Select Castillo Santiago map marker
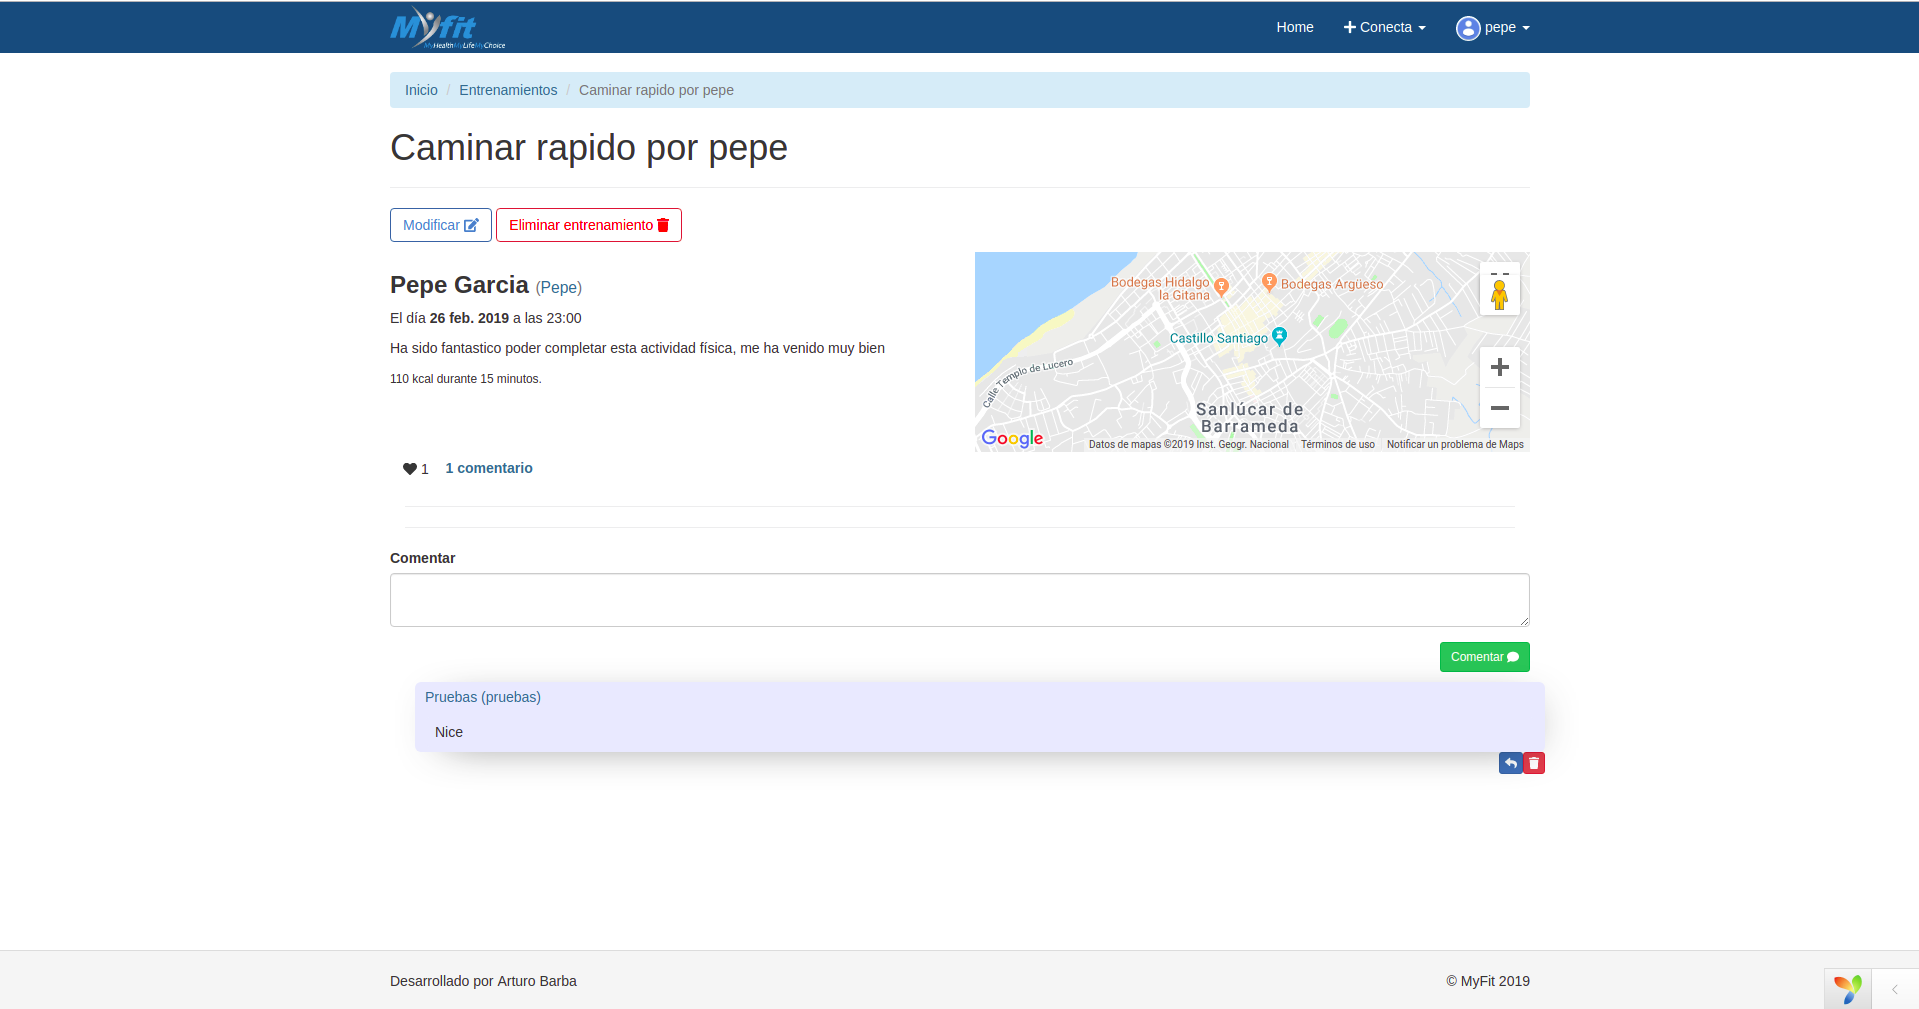 click(1279, 336)
